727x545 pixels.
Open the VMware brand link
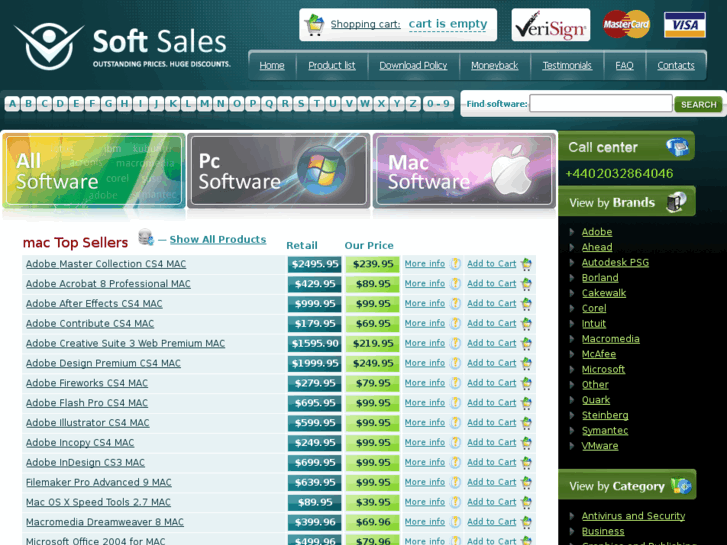click(600, 446)
